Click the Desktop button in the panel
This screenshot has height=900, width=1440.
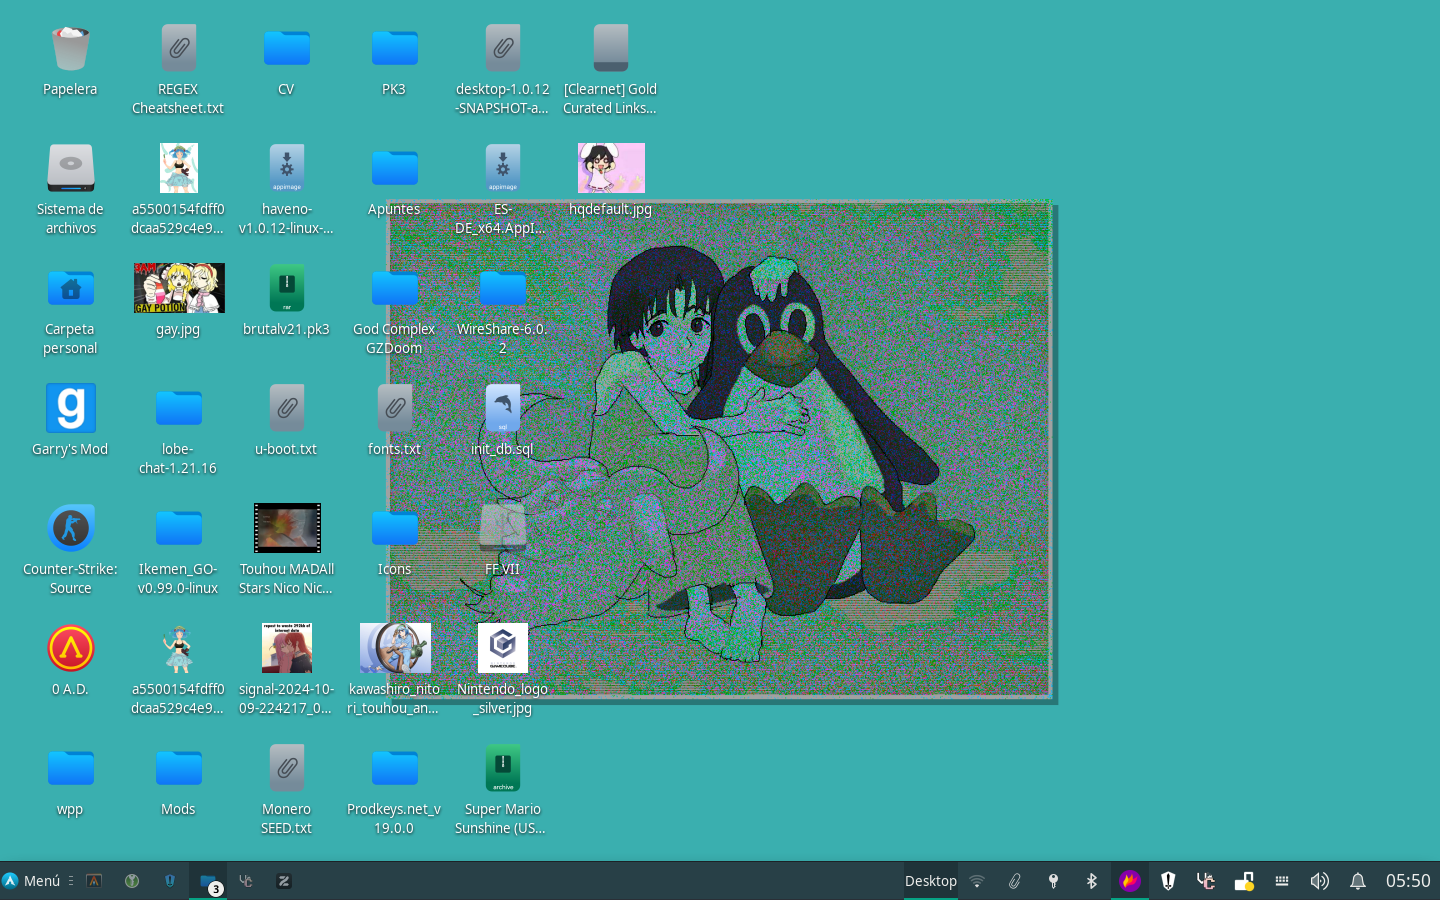[931, 881]
